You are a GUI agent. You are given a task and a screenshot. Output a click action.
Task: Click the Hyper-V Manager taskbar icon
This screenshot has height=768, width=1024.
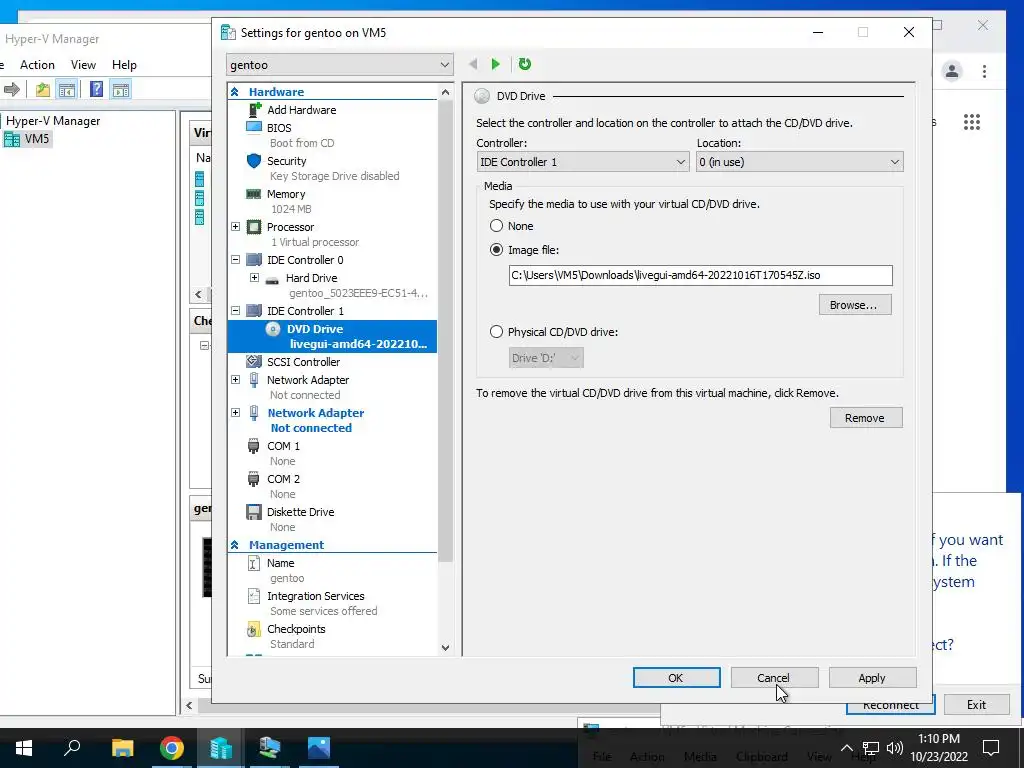pyautogui.click(x=221, y=748)
